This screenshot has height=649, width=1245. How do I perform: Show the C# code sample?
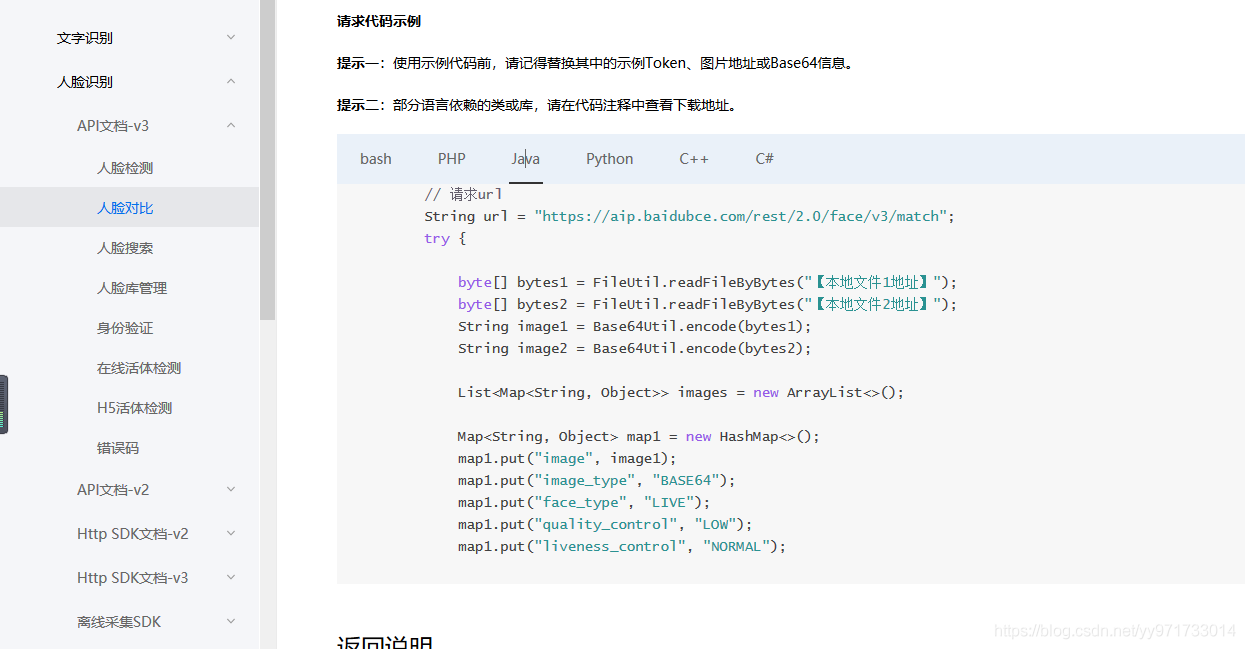763,158
